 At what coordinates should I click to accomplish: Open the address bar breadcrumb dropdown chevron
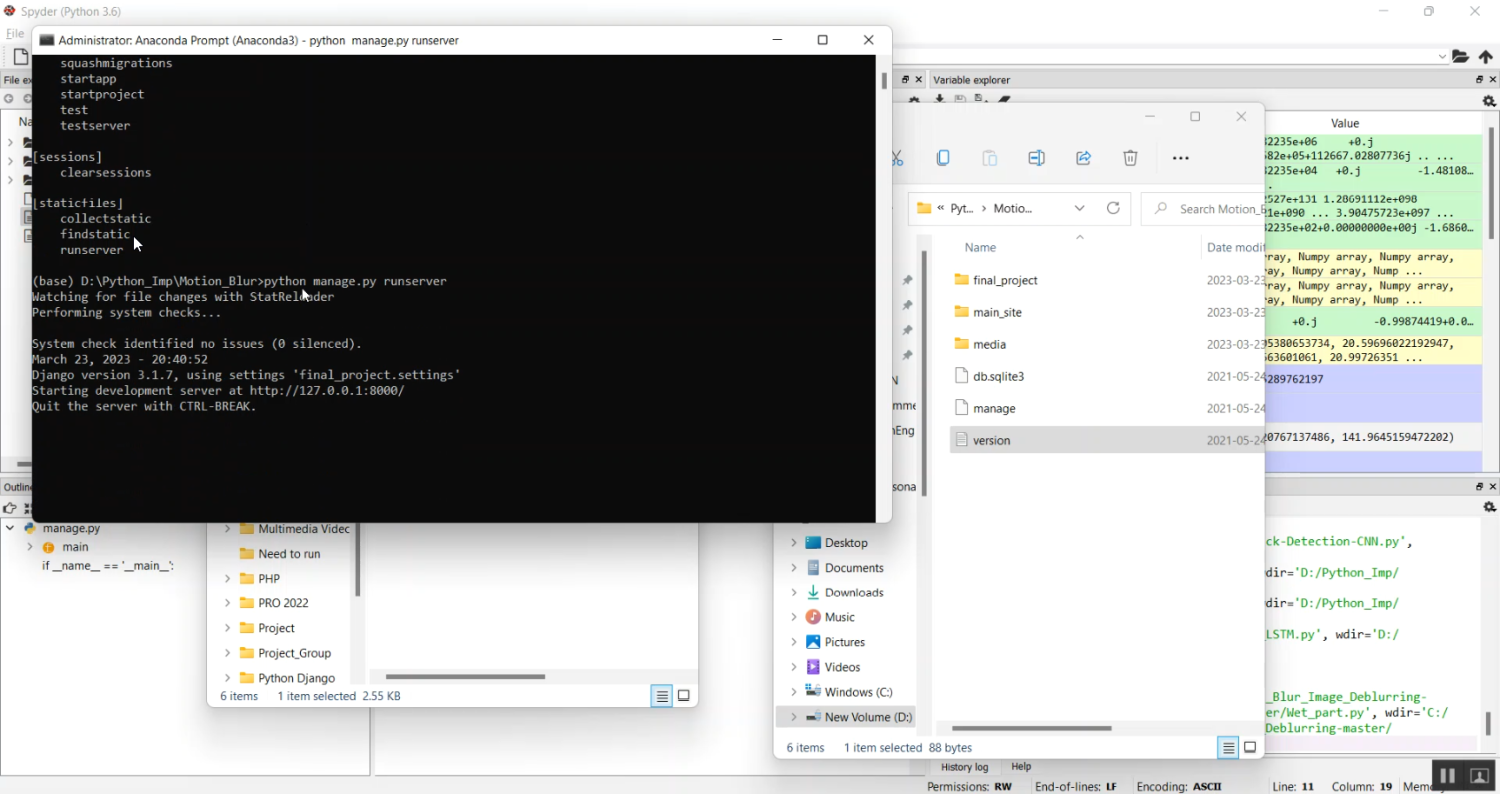pyautogui.click(x=1080, y=208)
